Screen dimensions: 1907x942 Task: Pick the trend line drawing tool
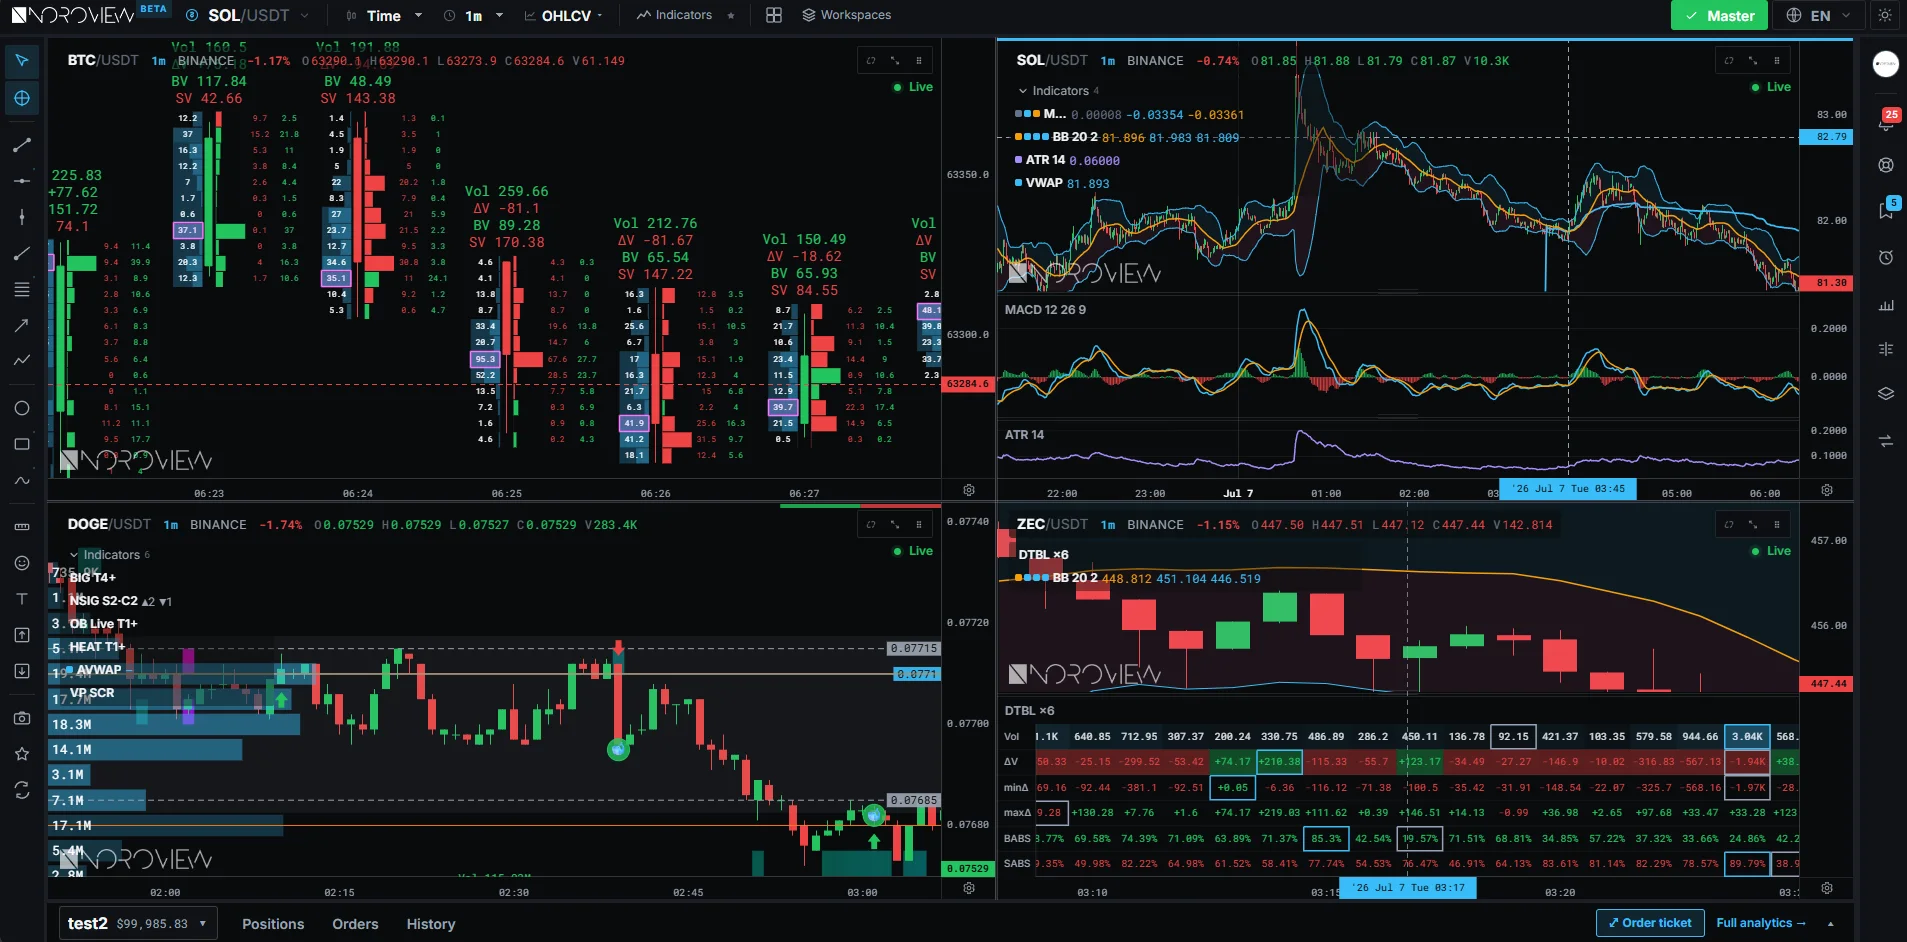point(22,145)
